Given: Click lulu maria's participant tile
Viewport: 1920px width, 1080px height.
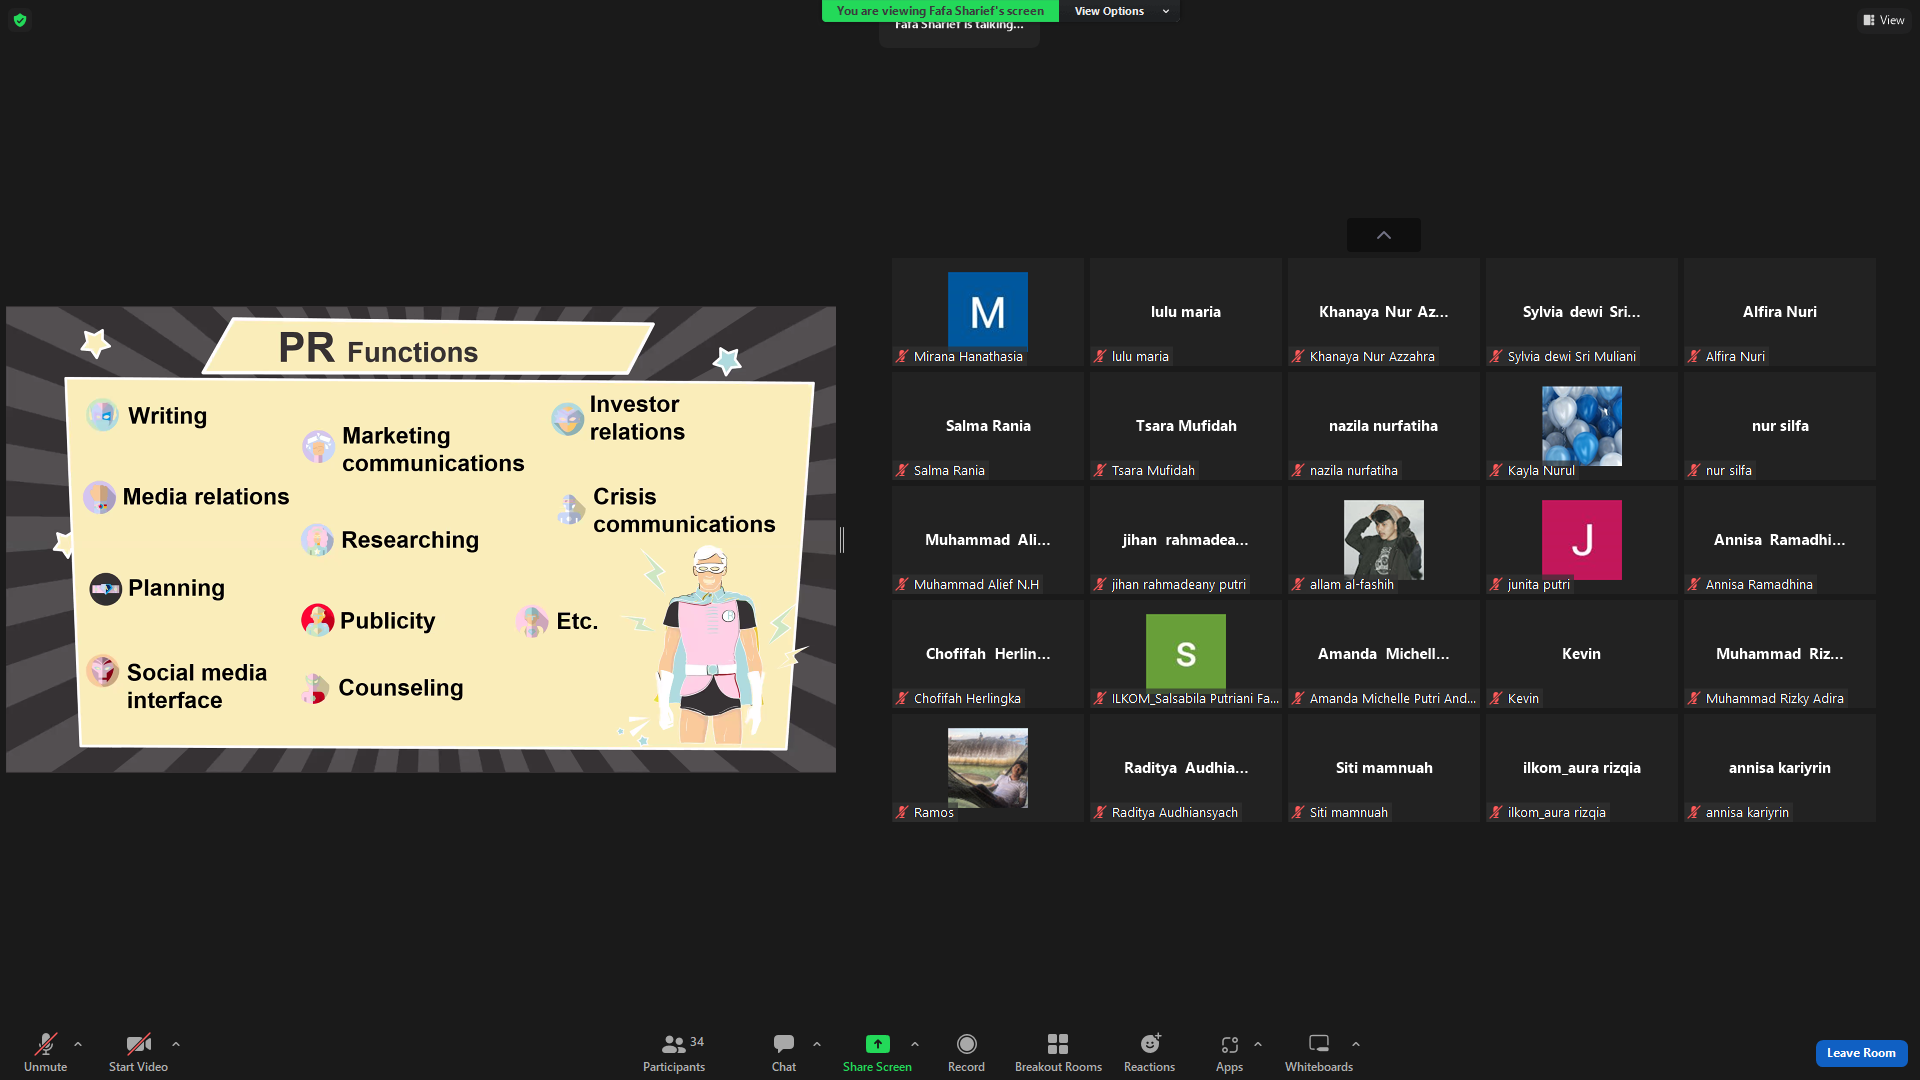Looking at the screenshot, I should (1186, 312).
